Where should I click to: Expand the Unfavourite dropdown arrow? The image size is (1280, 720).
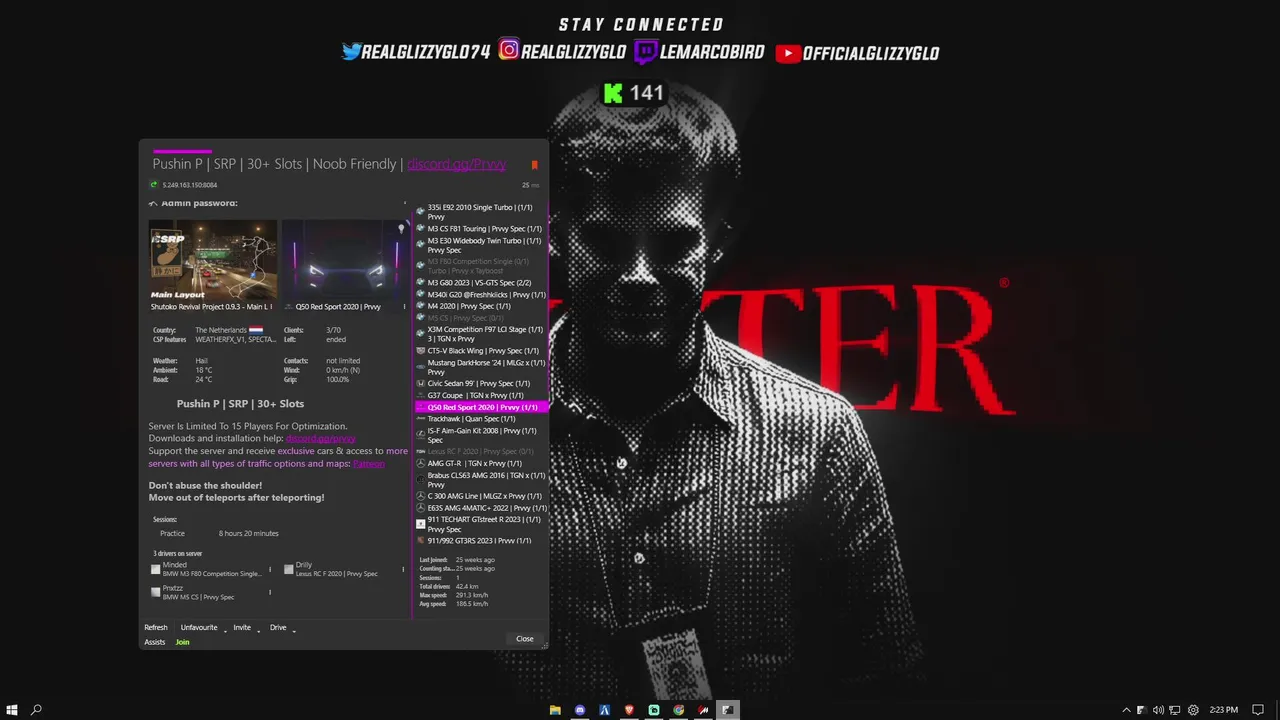pyautogui.click(x=225, y=630)
